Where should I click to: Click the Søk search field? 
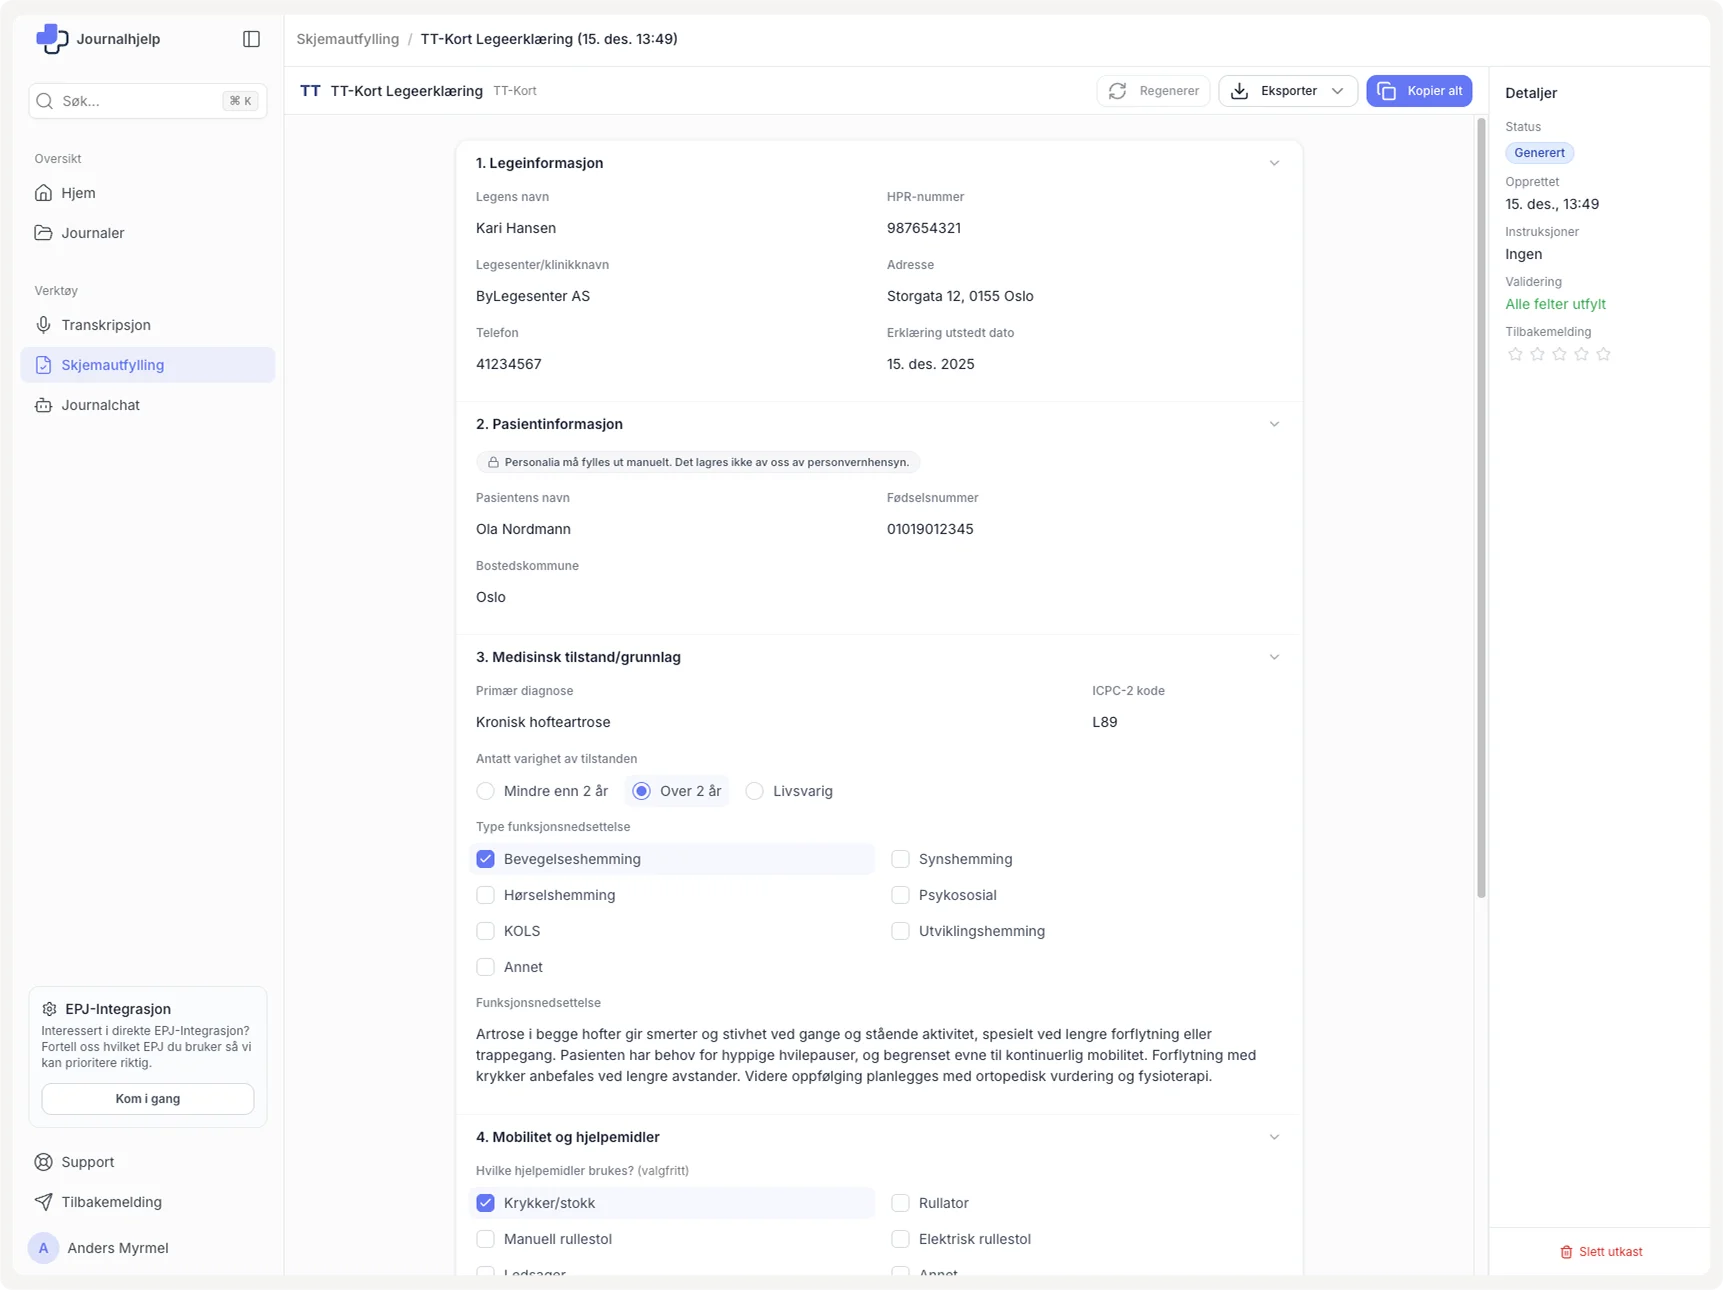point(140,101)
